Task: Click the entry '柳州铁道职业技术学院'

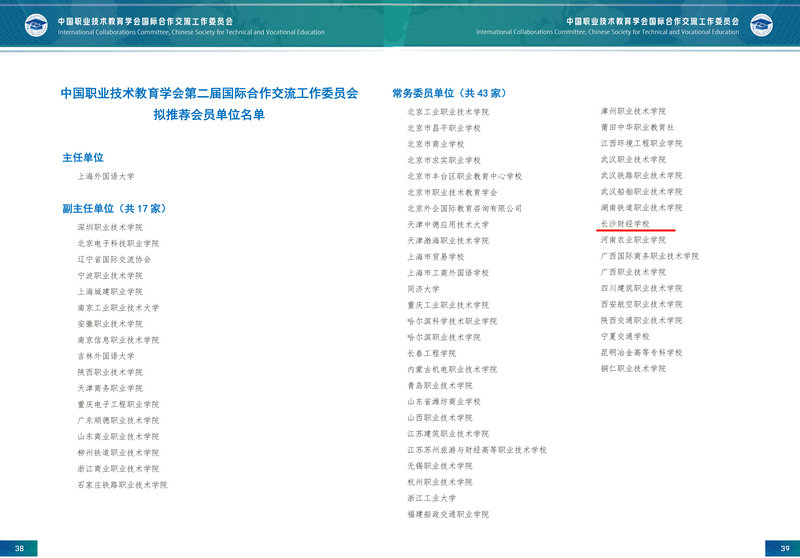Action: (x=118, y=452)
